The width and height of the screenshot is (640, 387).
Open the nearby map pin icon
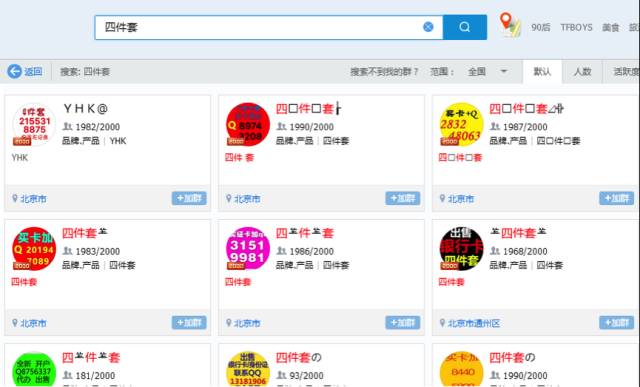point(510,25)
